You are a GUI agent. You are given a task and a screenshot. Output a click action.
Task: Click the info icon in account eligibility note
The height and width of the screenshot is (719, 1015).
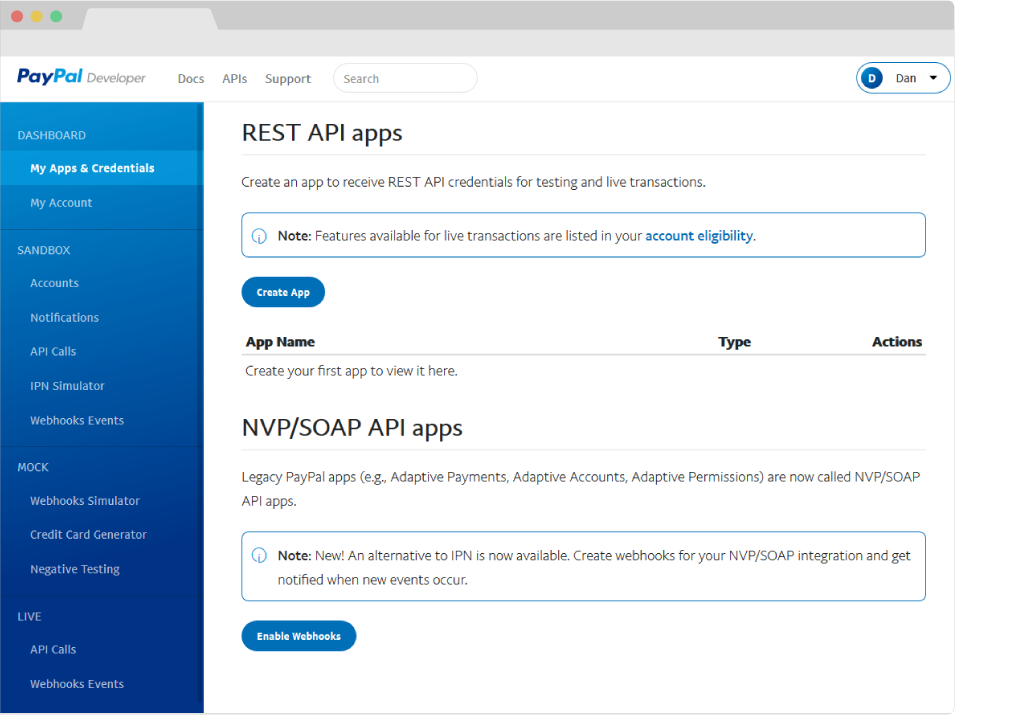(x=259, y=236)
